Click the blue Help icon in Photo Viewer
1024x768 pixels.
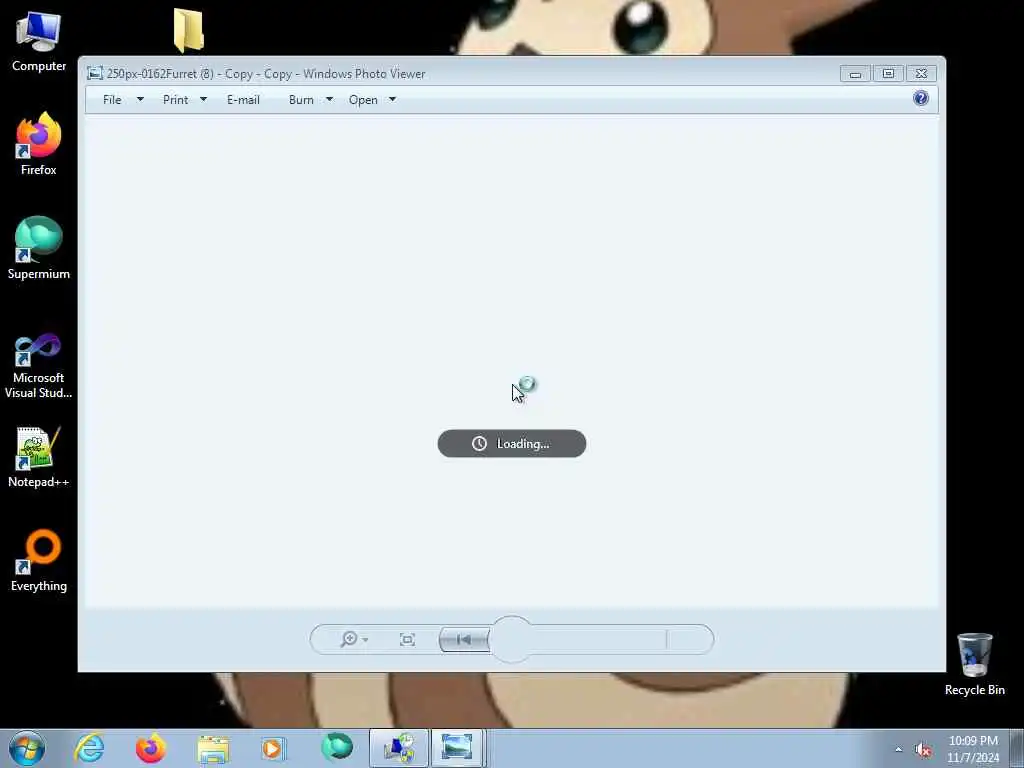[x=921, y=98]
